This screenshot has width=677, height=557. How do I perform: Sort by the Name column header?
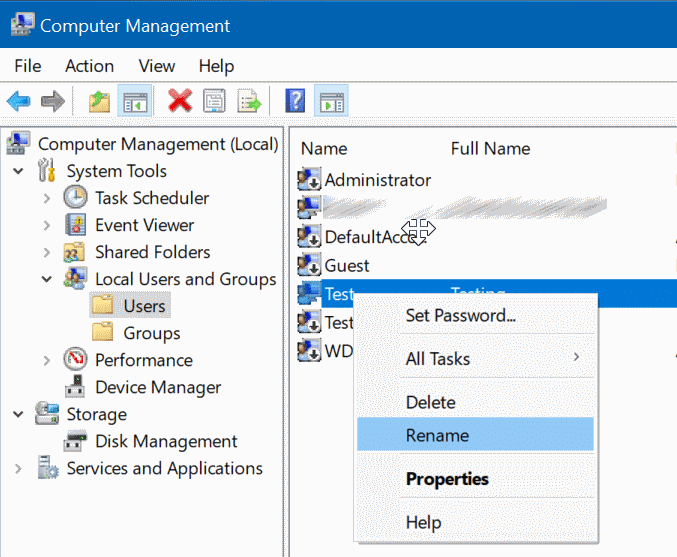[324, 149]
